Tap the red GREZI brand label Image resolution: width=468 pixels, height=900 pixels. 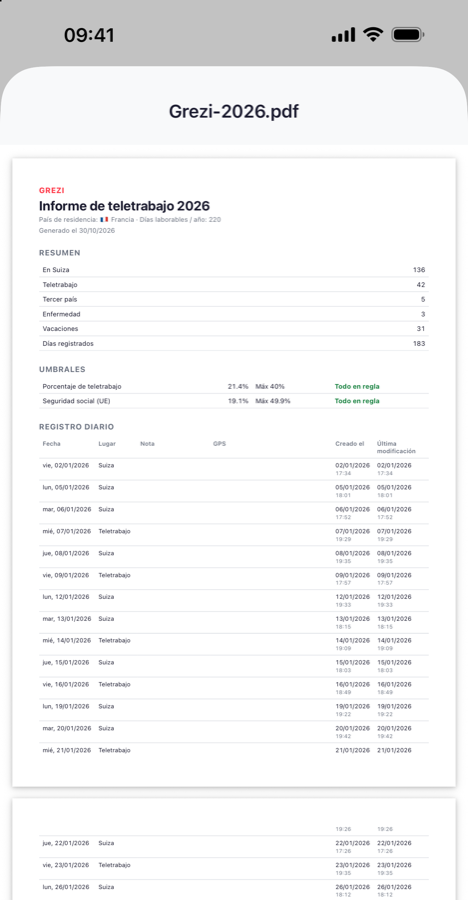tap(52, 191)
